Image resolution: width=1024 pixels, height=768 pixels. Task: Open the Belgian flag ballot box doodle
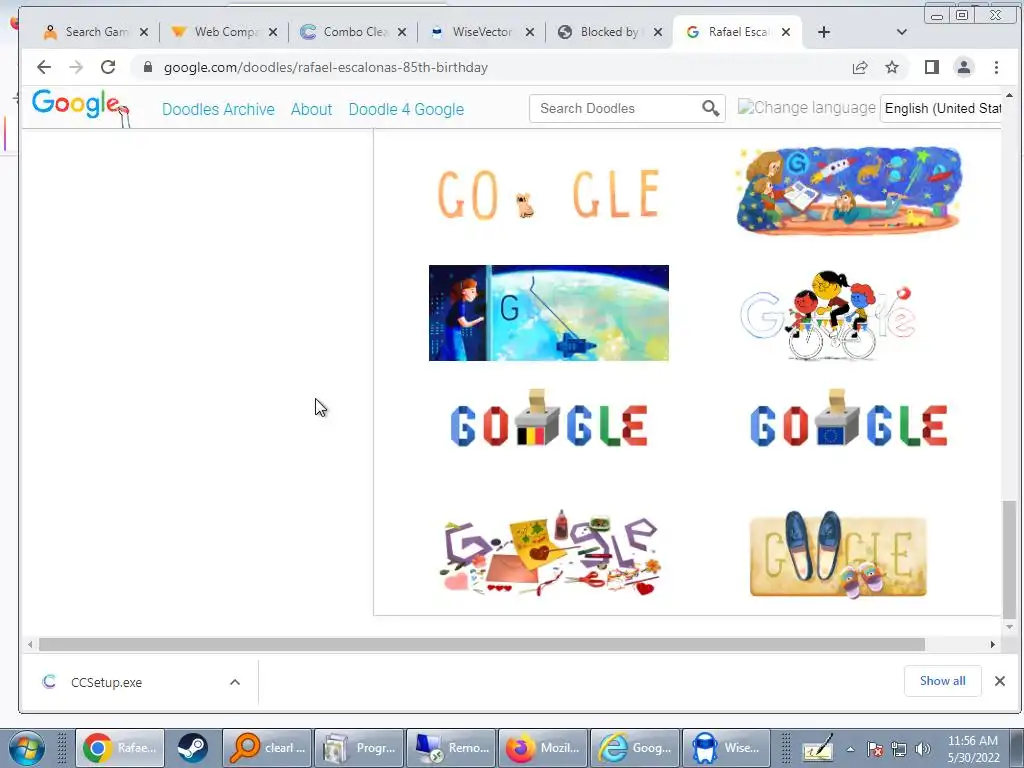pyautogui.click(x=549, y=419)
